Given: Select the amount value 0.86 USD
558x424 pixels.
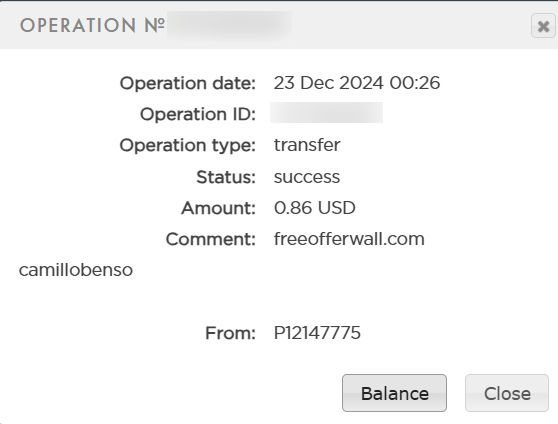Looking at the screenshot, I should [315, 208].
